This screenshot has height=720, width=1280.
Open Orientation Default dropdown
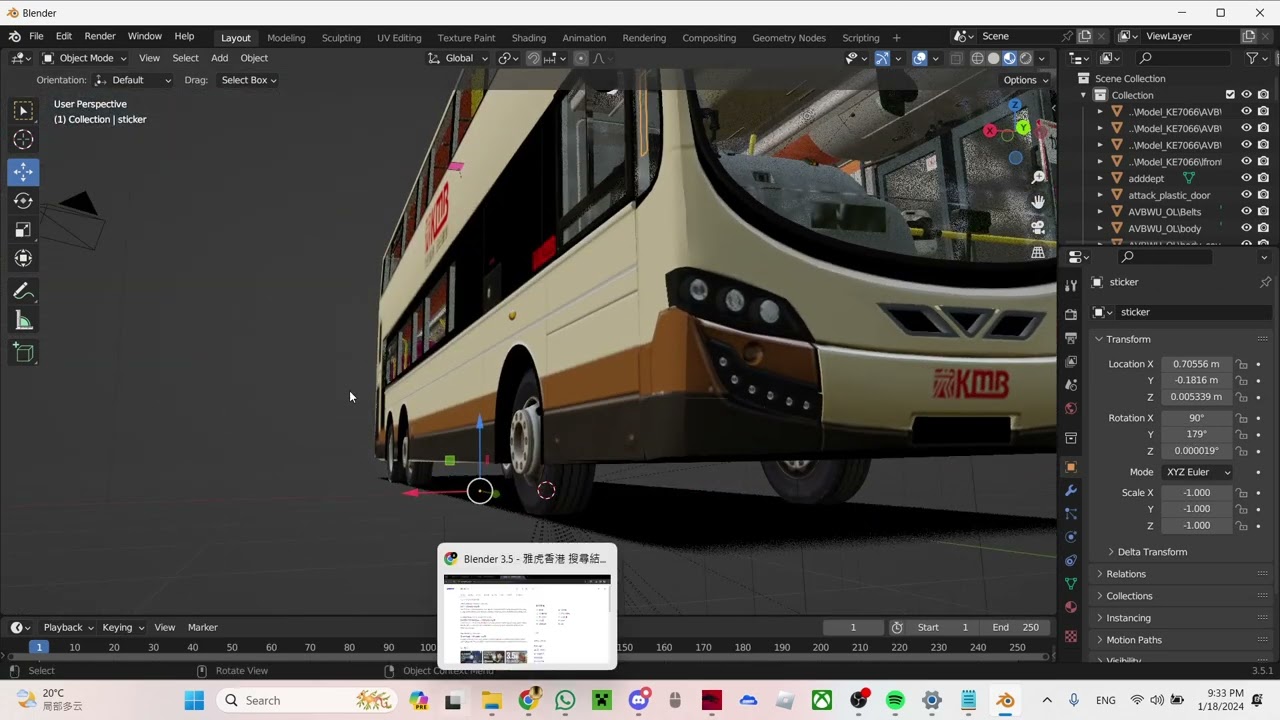(133, 80)
